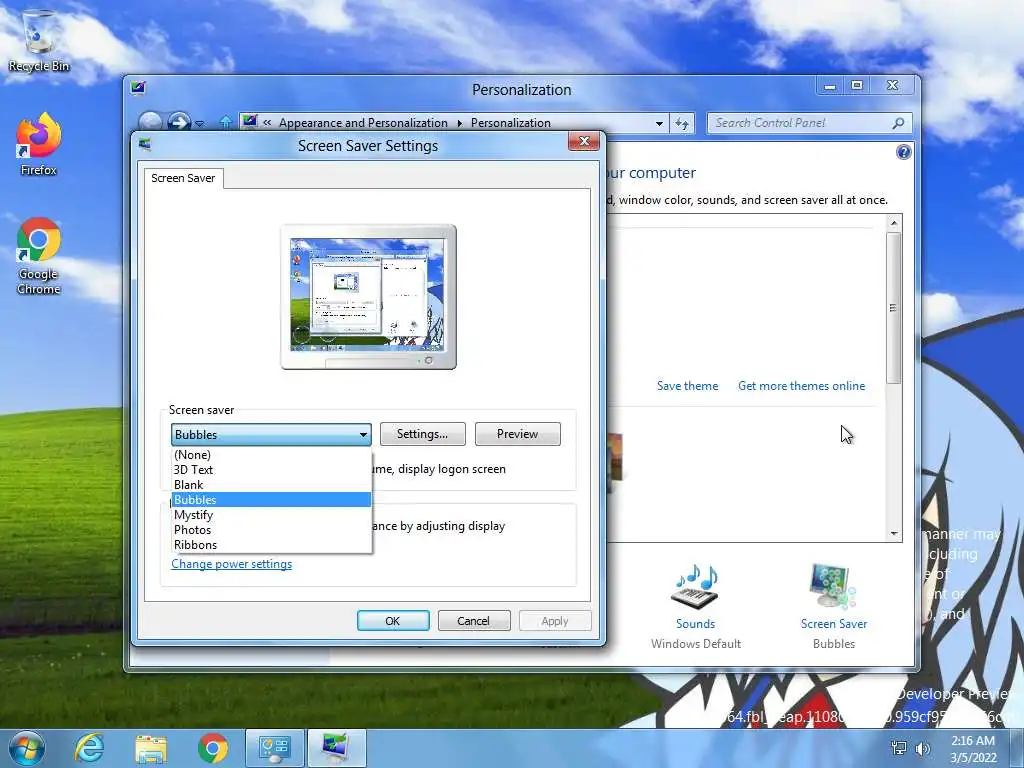Open the taskbar clock and date

[973, 749]
